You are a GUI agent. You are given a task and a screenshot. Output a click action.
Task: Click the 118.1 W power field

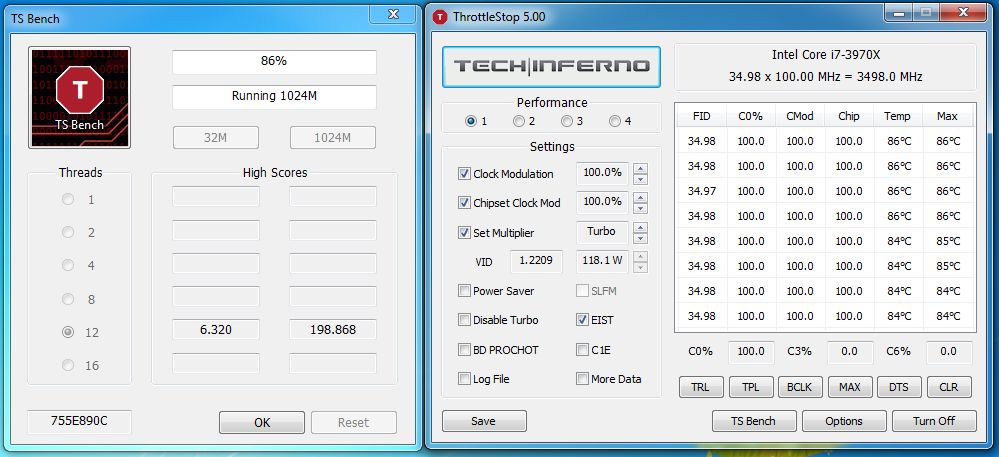coord(602,261)
